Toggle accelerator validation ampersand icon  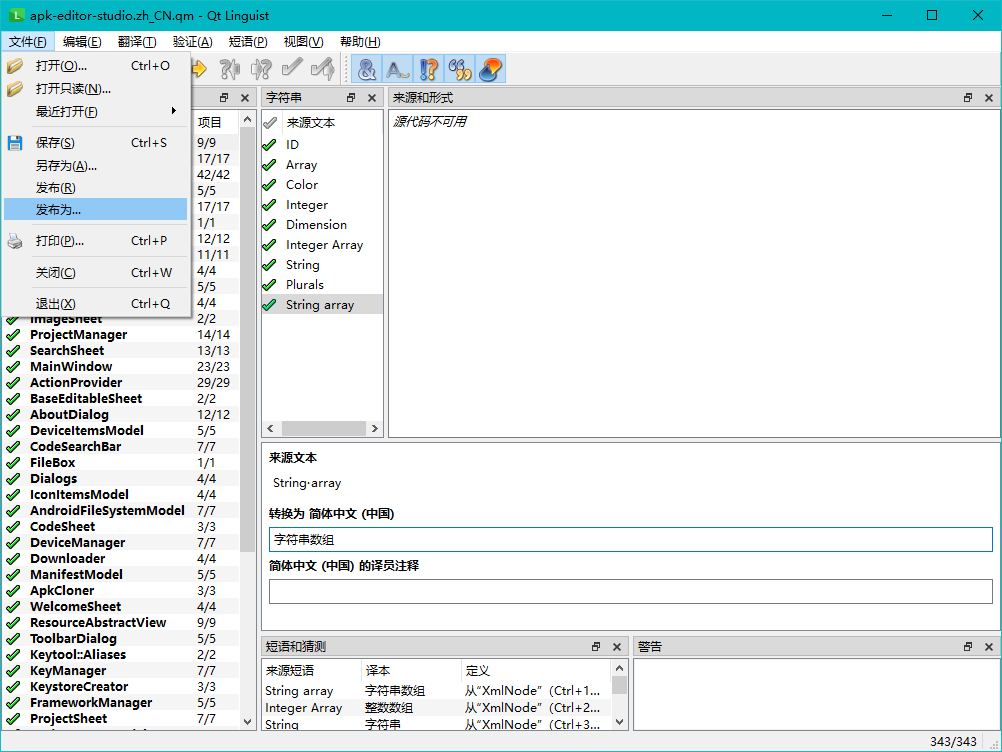(367, 69)
